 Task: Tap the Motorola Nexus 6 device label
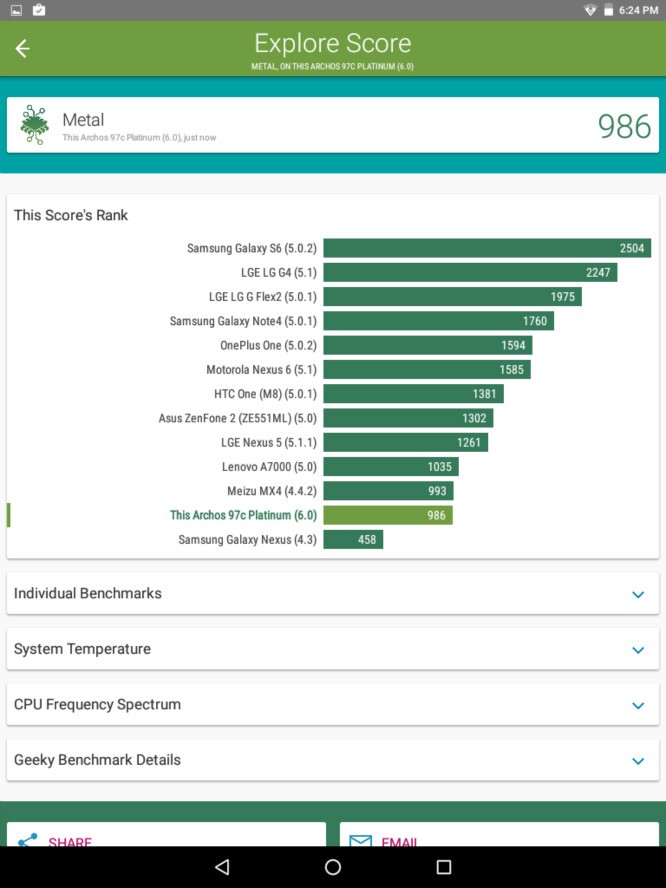tap(262, 370)
